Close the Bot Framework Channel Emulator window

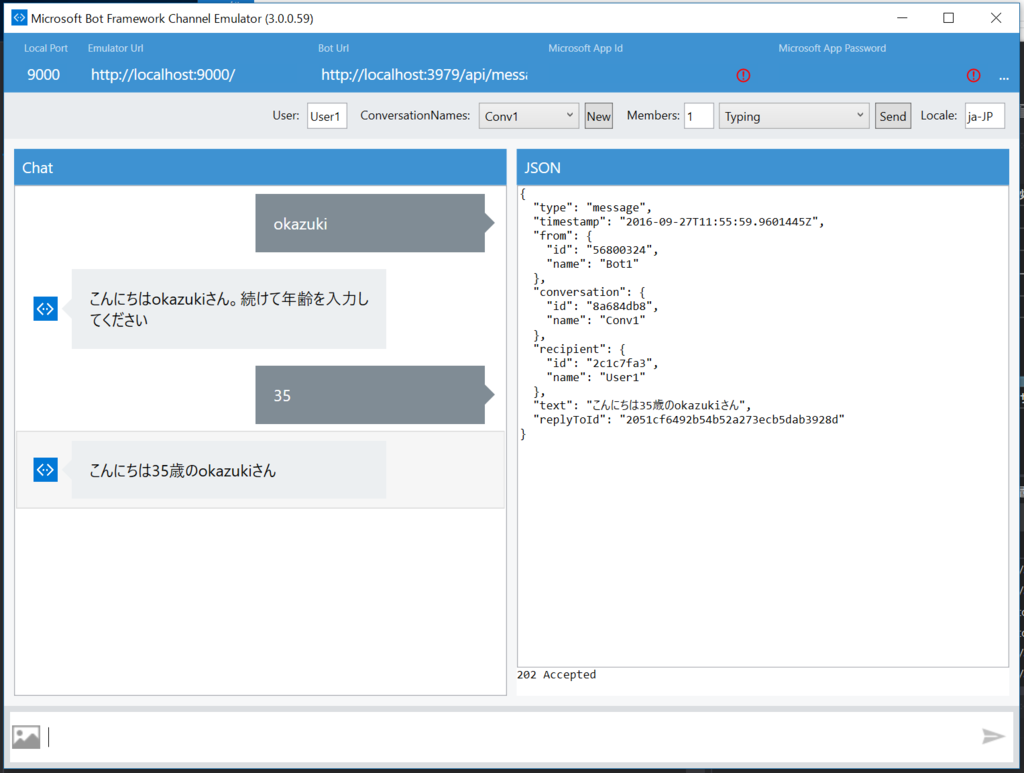(996, 18)
